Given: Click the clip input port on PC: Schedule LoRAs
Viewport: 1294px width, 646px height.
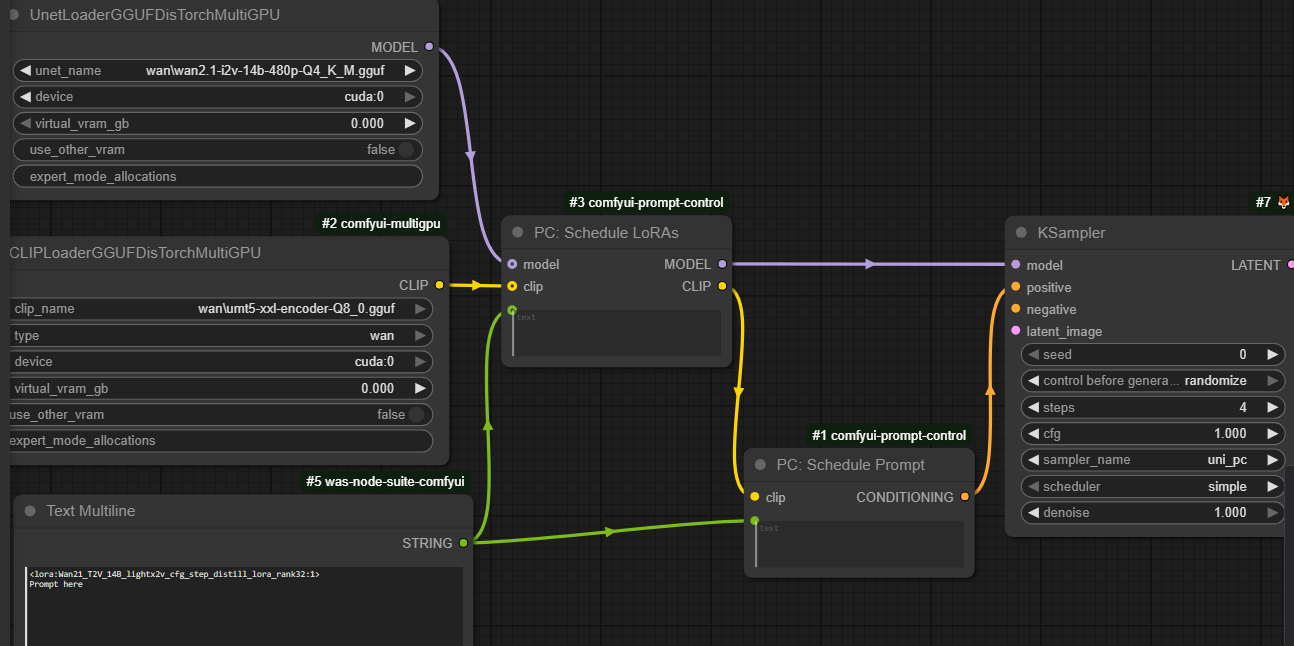Looking at the screenshot, I should pyautogui.click(x=512, y=287).
